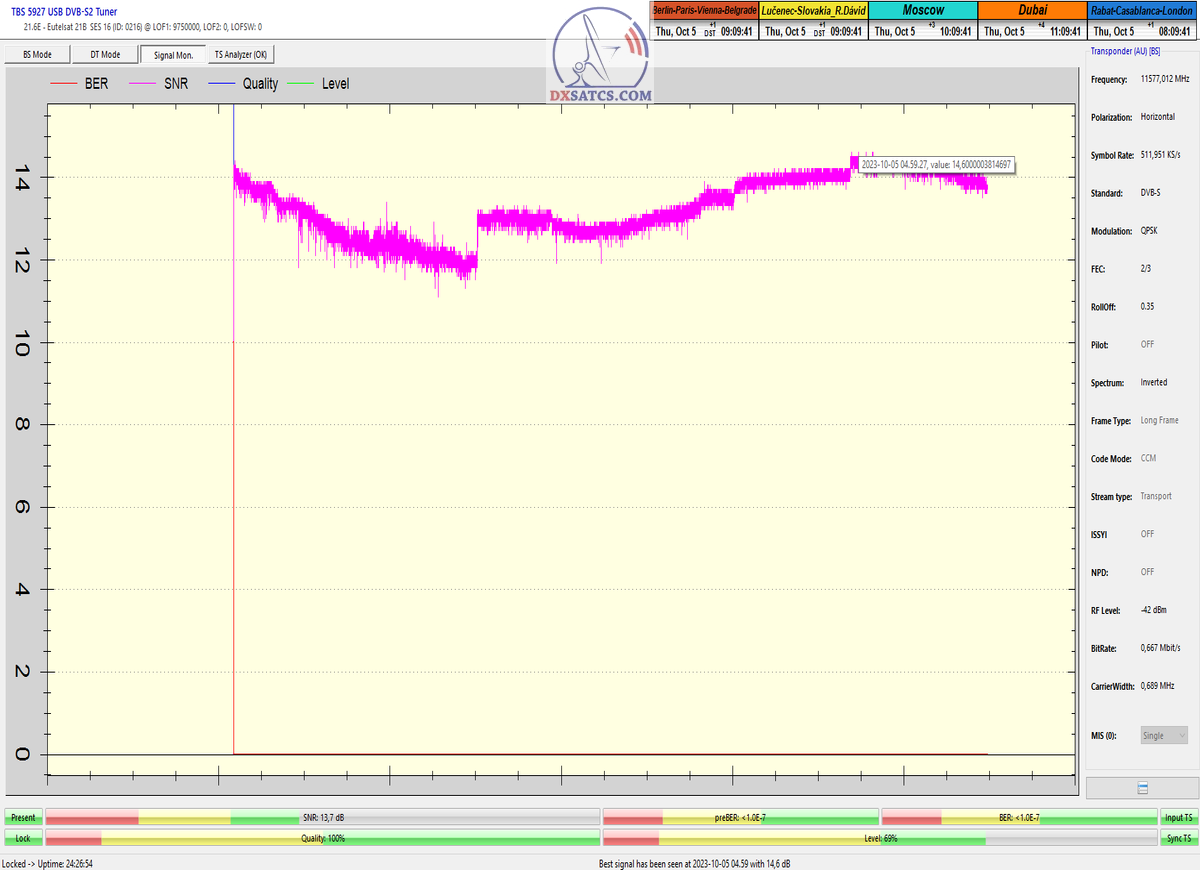Click the list icon button below MIS
Screen dimensions: 1200x870
1142,788
